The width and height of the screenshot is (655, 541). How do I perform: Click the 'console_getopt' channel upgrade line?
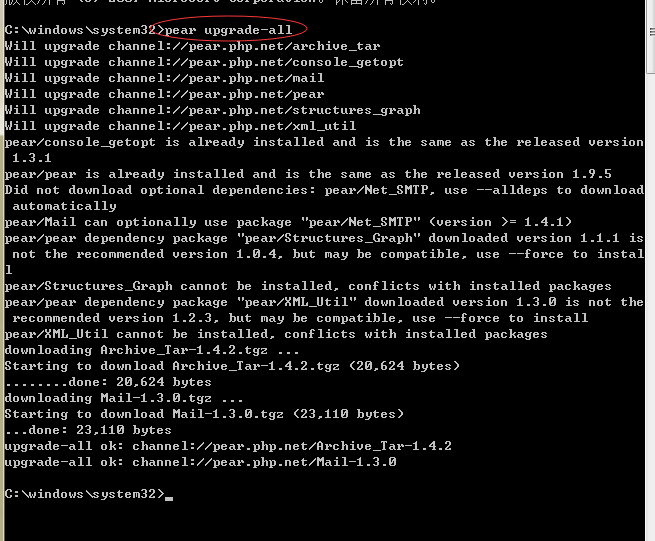(x=204, y=62)
